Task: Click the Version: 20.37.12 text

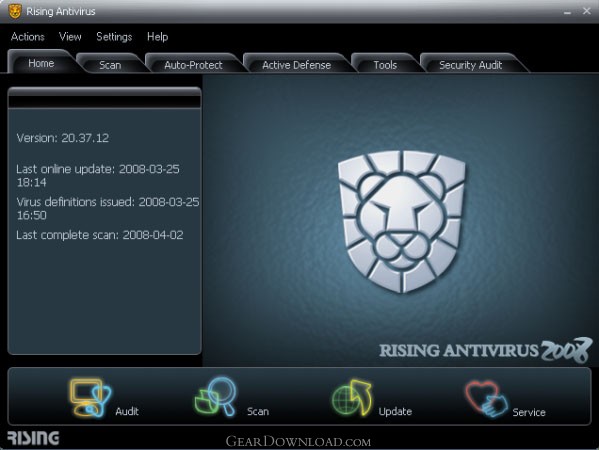Action: [x=63, y=138]
